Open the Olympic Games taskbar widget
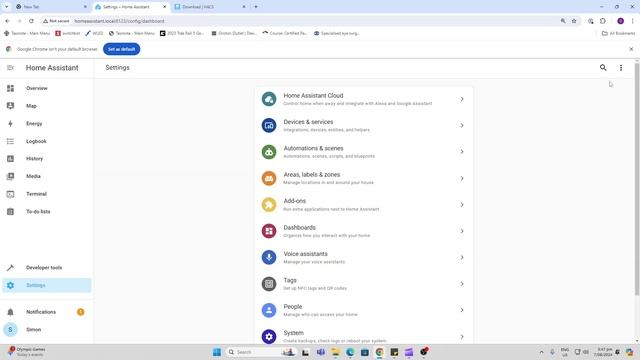Screen dimensions: 640x360 point(27,352)
